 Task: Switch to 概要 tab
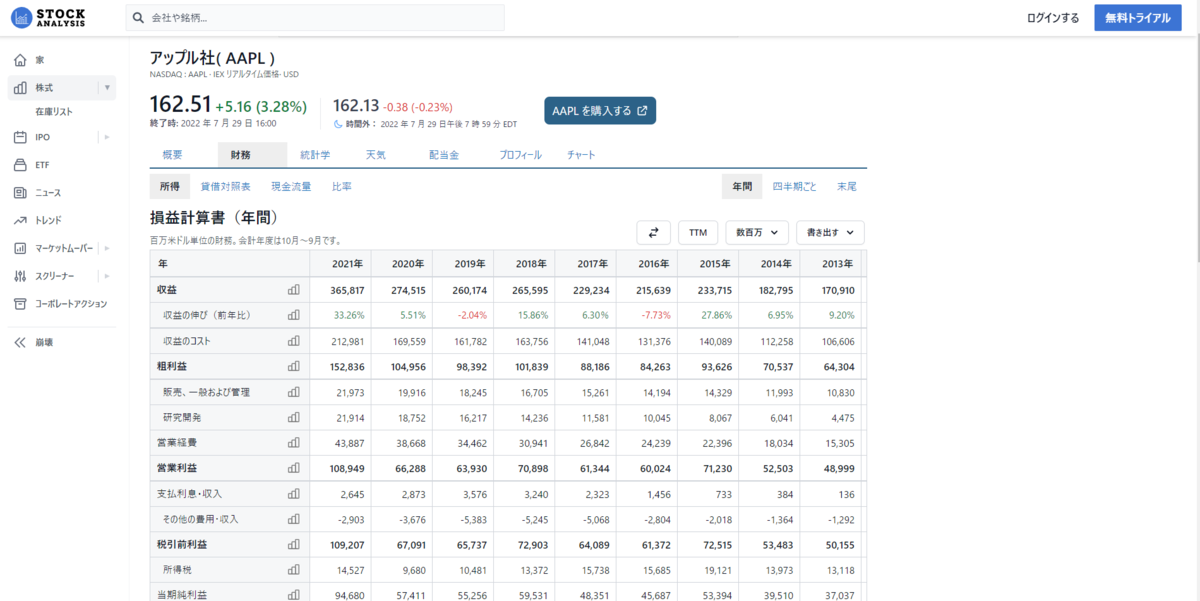(173, 155)
